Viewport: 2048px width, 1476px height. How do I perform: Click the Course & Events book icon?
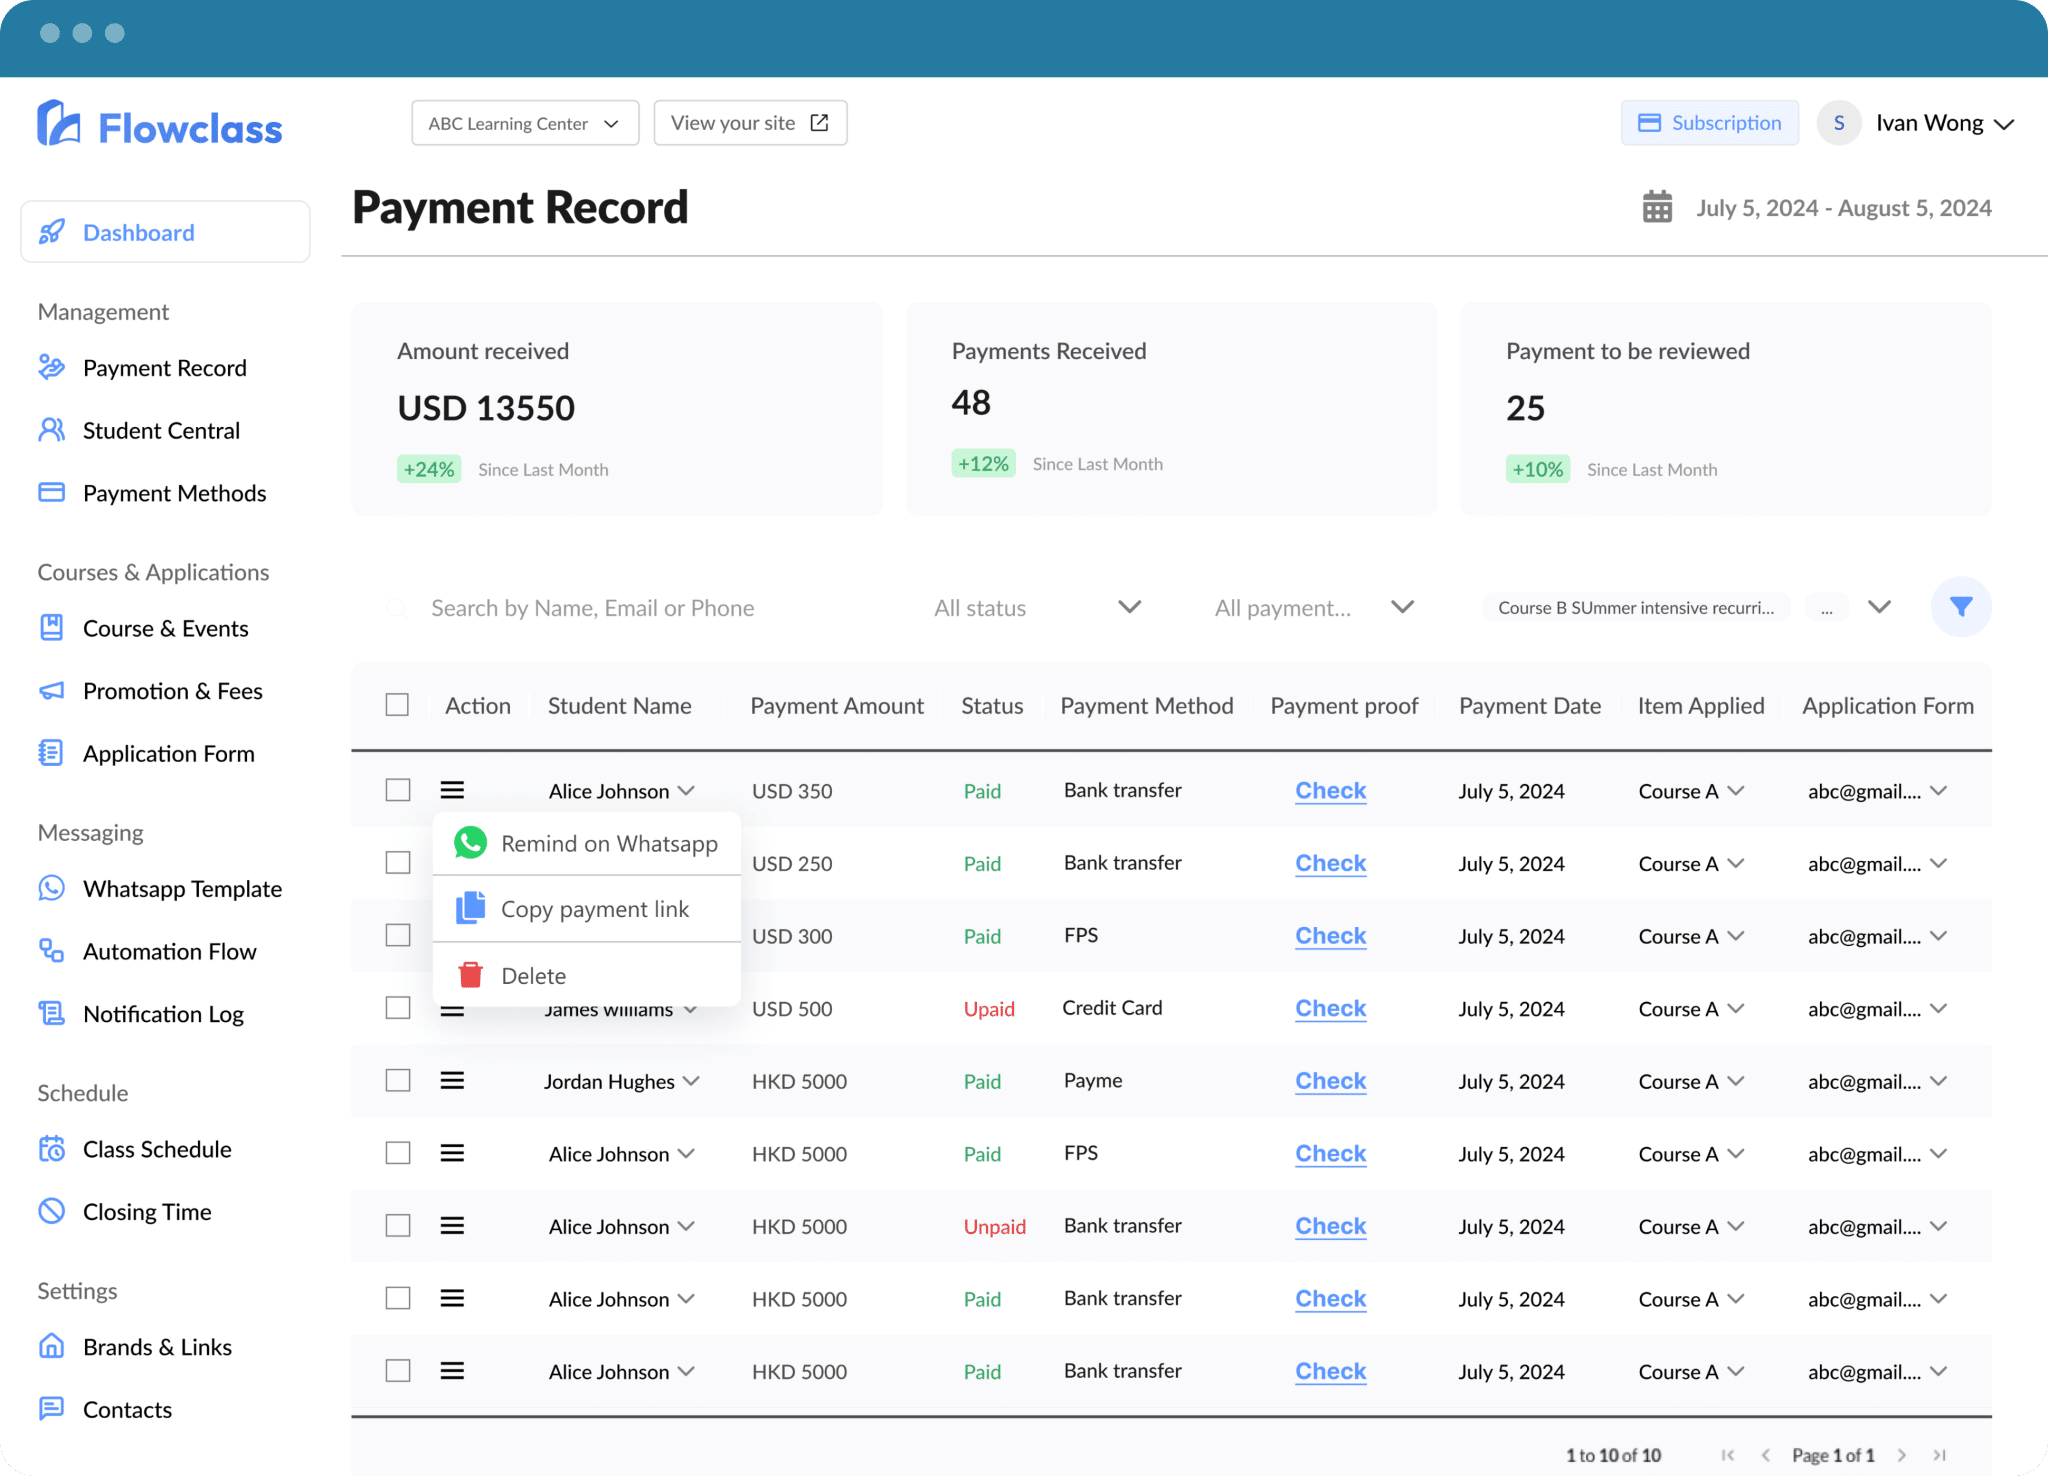(51, 628)
